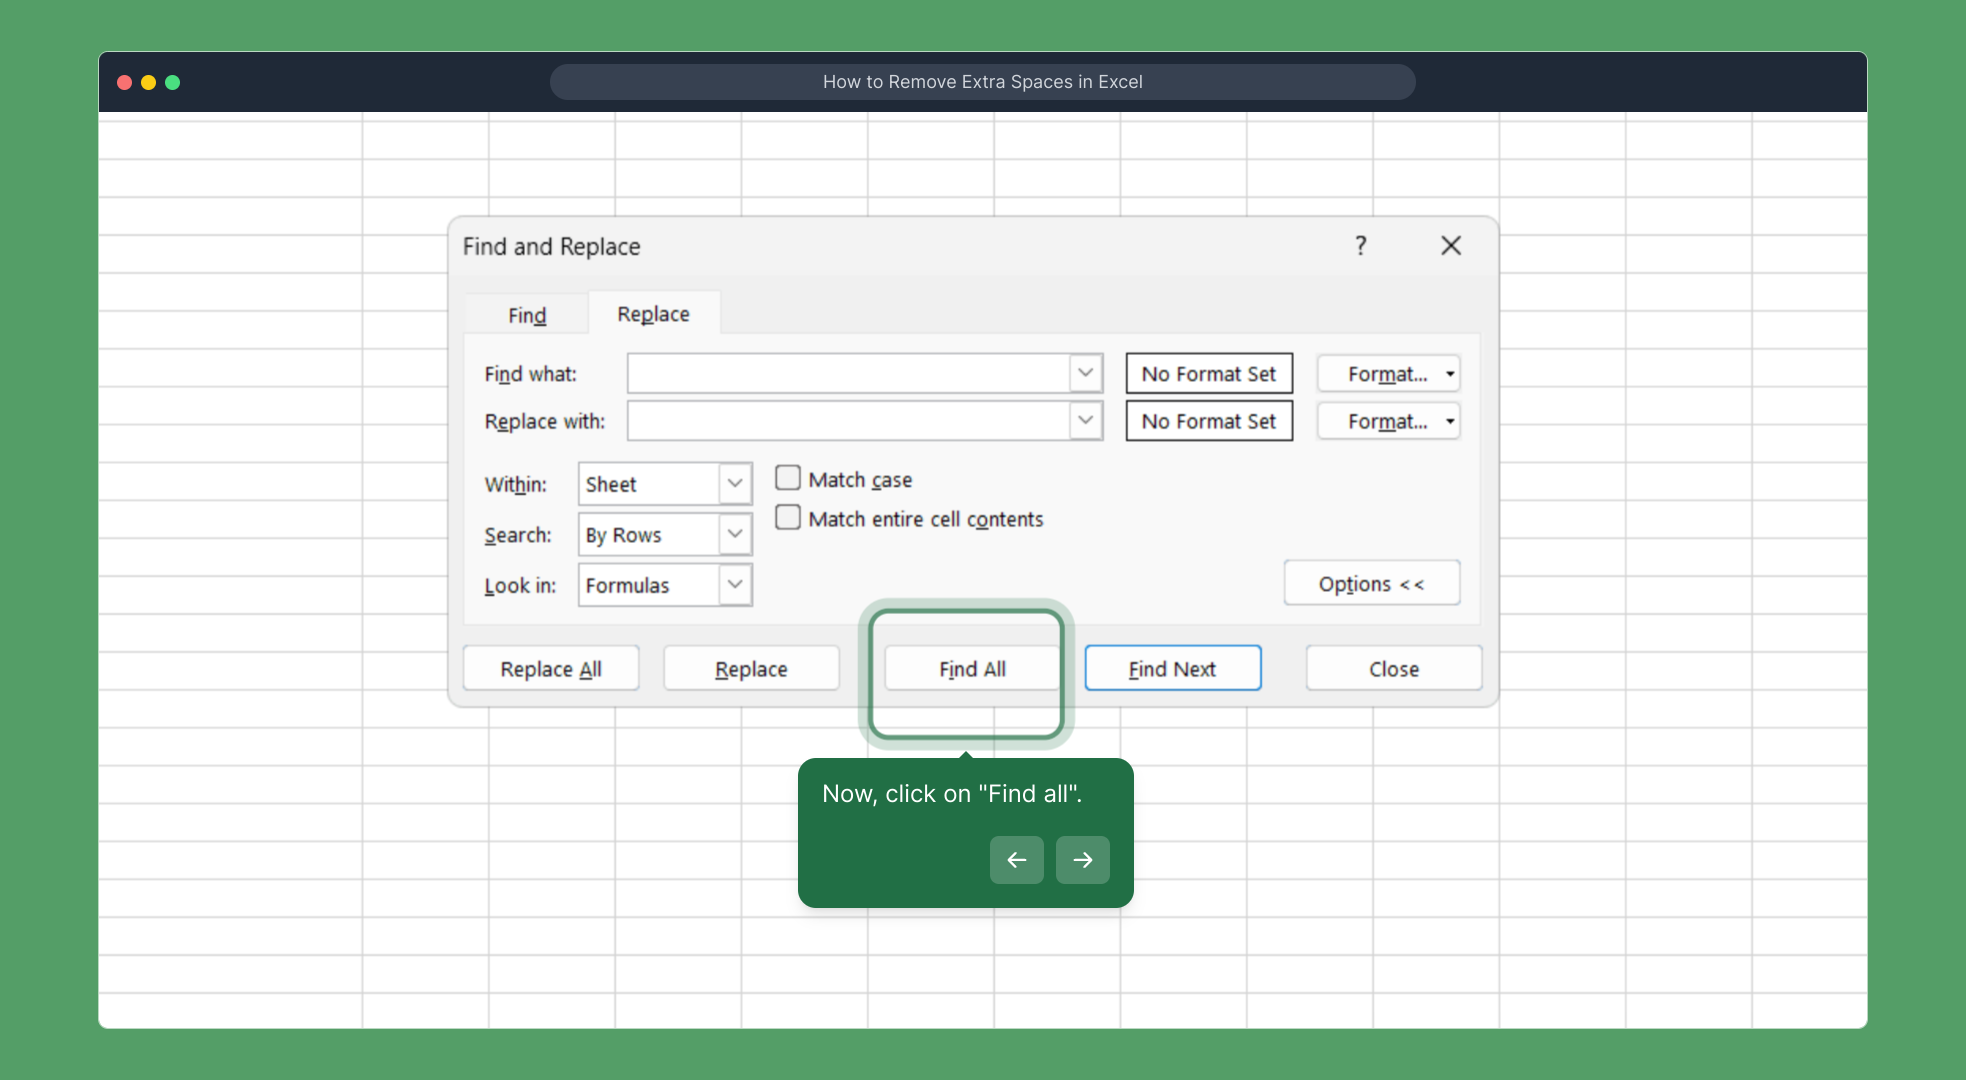Screen dimensions: 1966x1080
Task: Enable the Match case checkbox
Action: tap(788, 478)
